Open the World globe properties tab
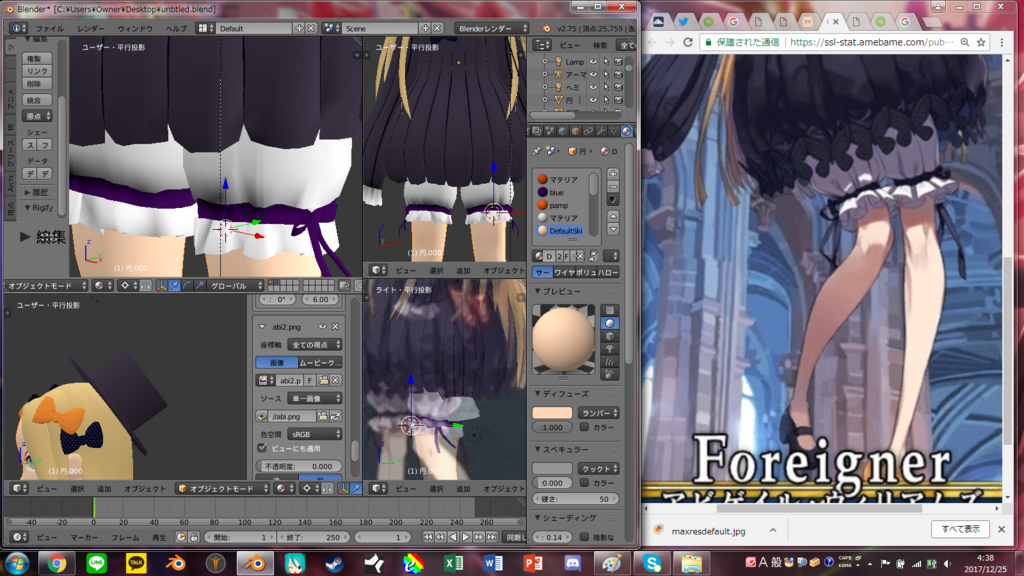This screenshot has width=1024, height=576. [x=562, y=131]
